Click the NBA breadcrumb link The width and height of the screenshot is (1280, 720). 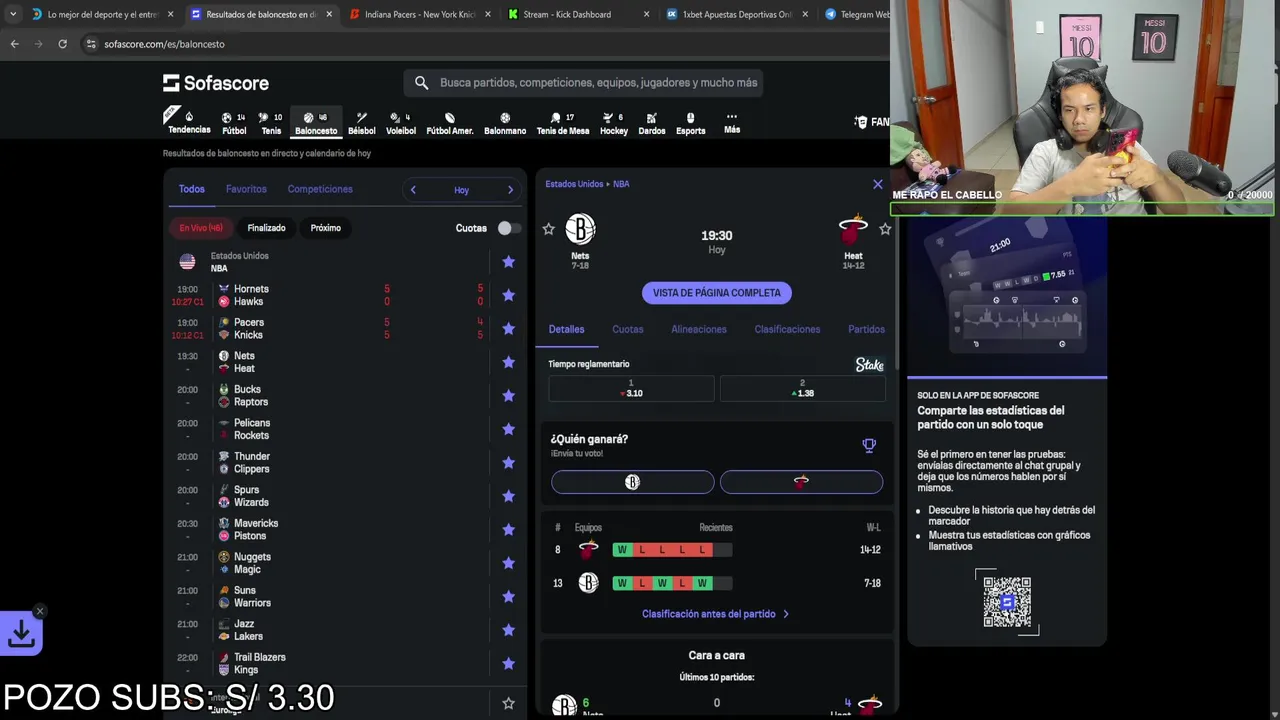(621, 184)
